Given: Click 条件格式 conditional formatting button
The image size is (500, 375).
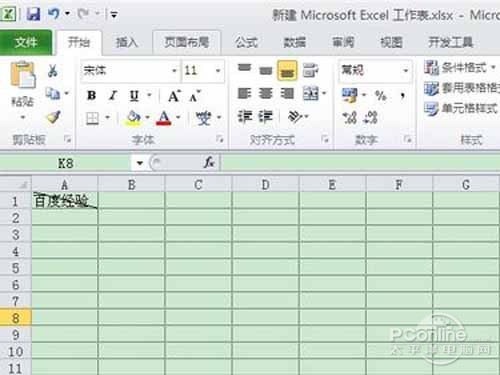Looking at the screenshot, I should [x=461, y=68].
